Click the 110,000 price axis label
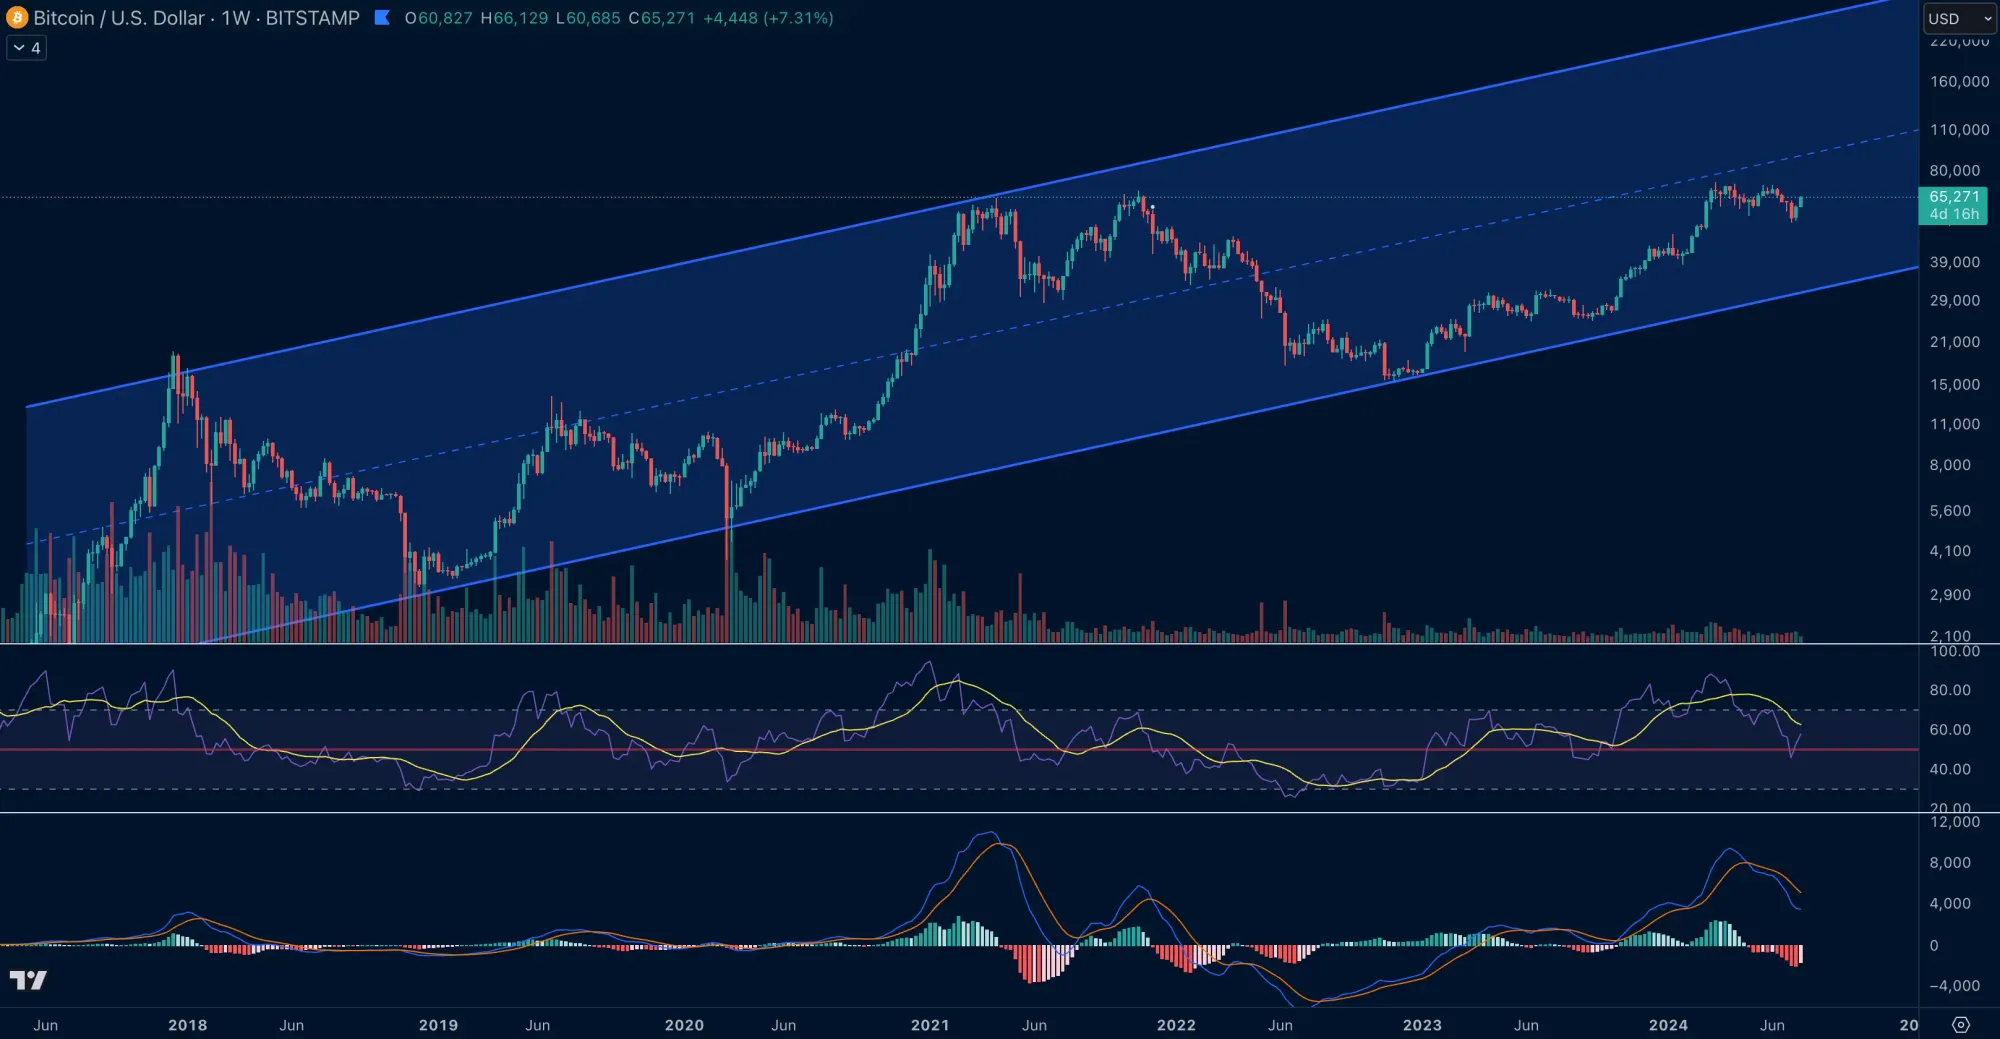This screenshot has width=2000, height=1039. pyautogui.click(x=1959, y=130)
